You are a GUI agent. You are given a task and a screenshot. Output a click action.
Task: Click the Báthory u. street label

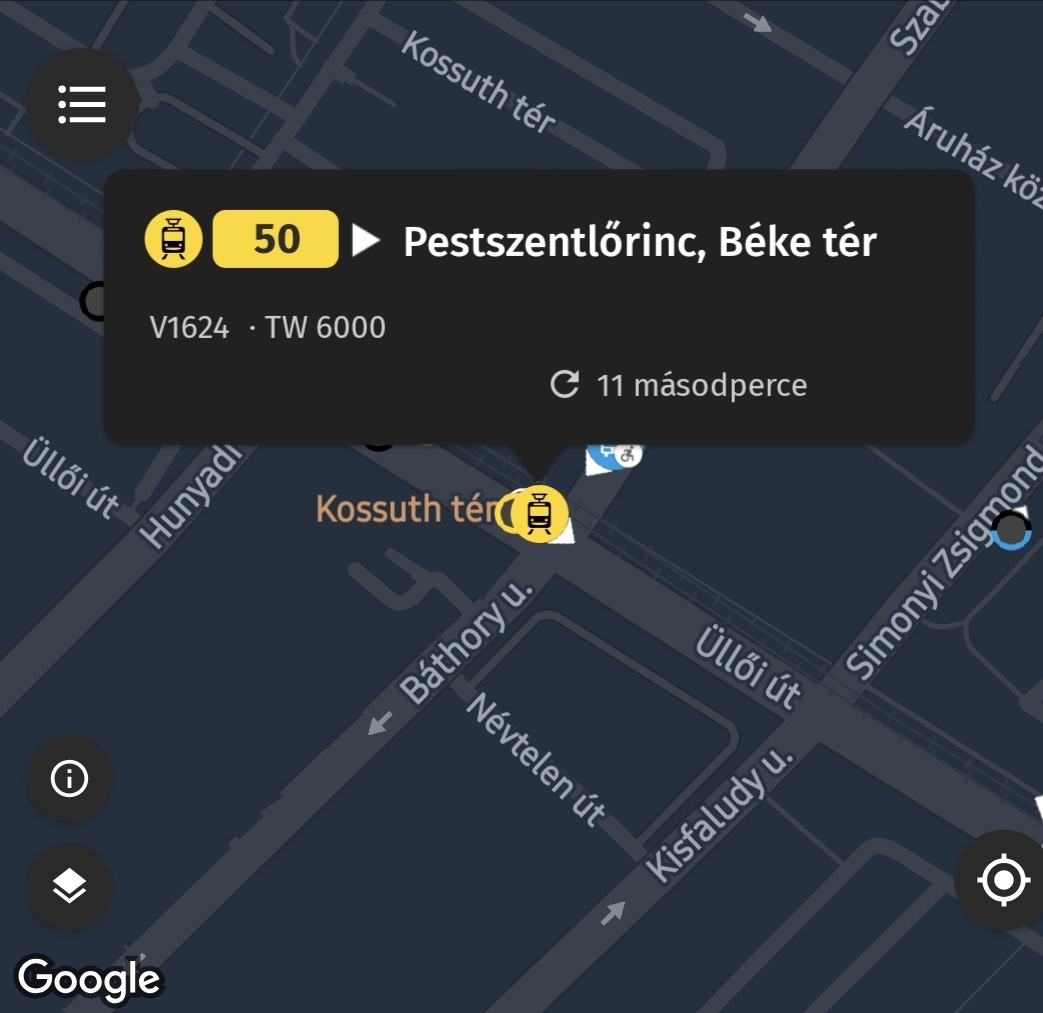pyautogui.click(x=466, y=641)
